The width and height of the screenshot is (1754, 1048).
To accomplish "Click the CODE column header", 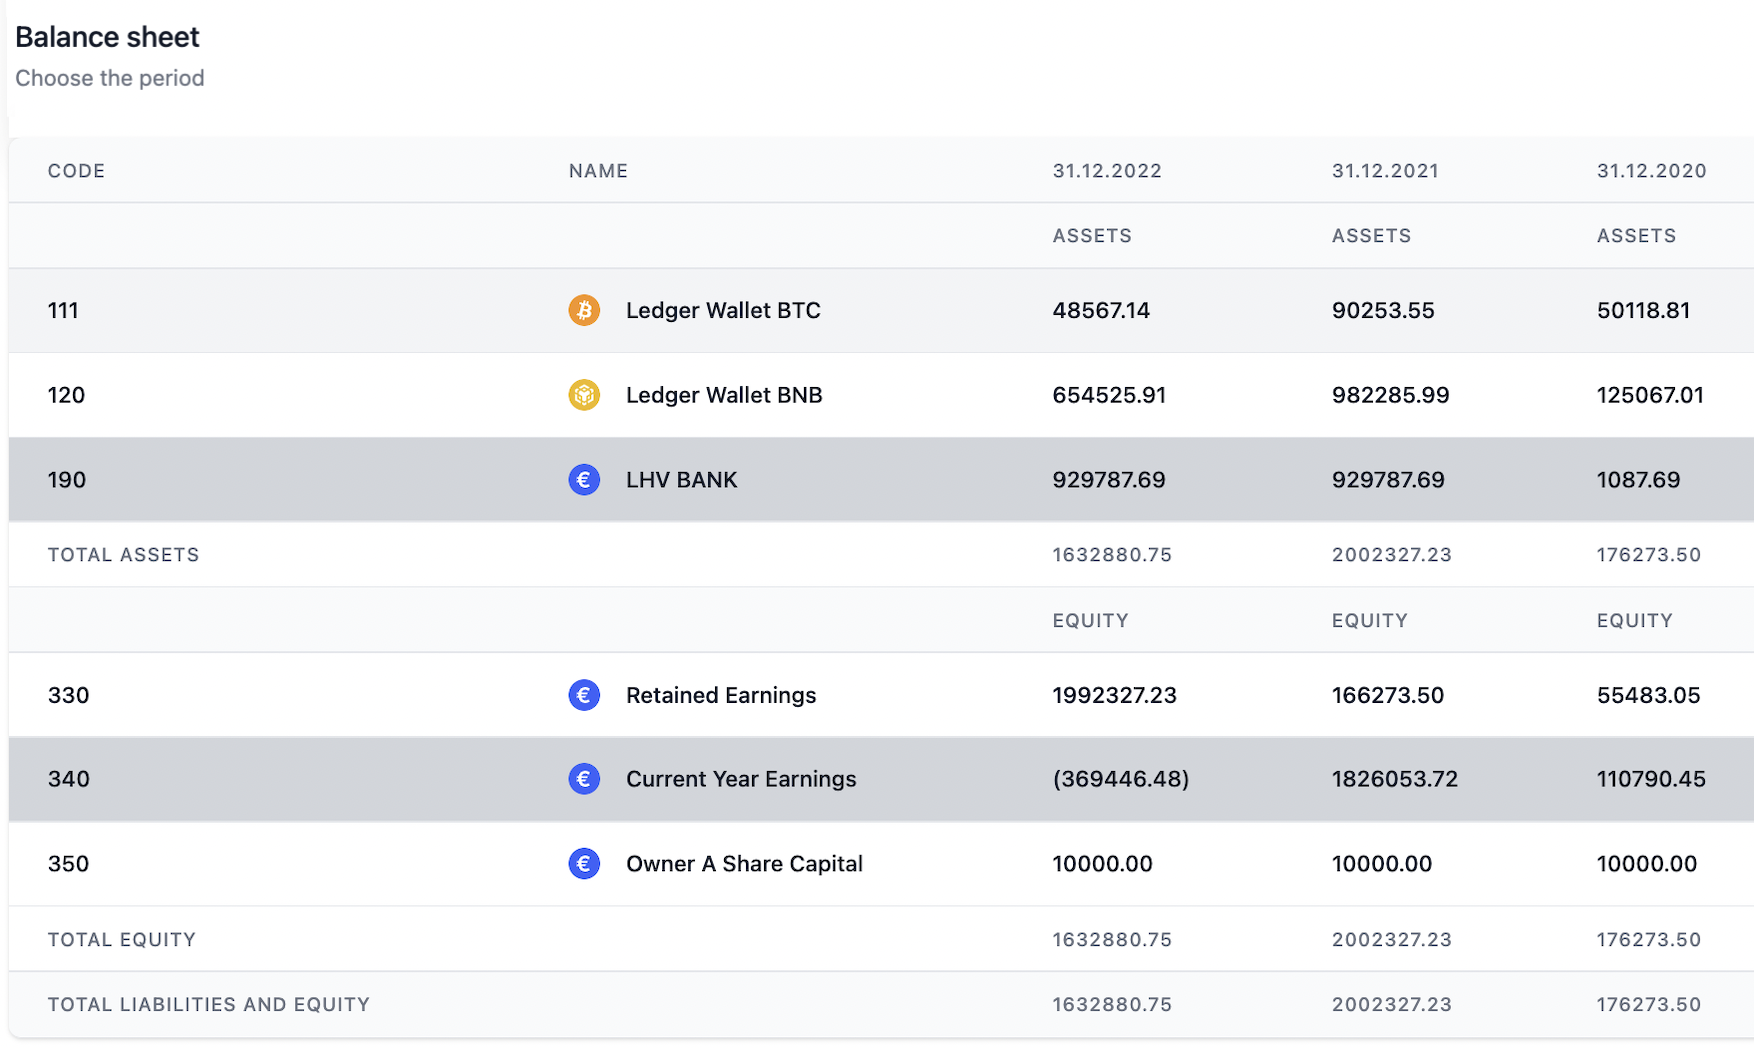I will pos(76,171).
